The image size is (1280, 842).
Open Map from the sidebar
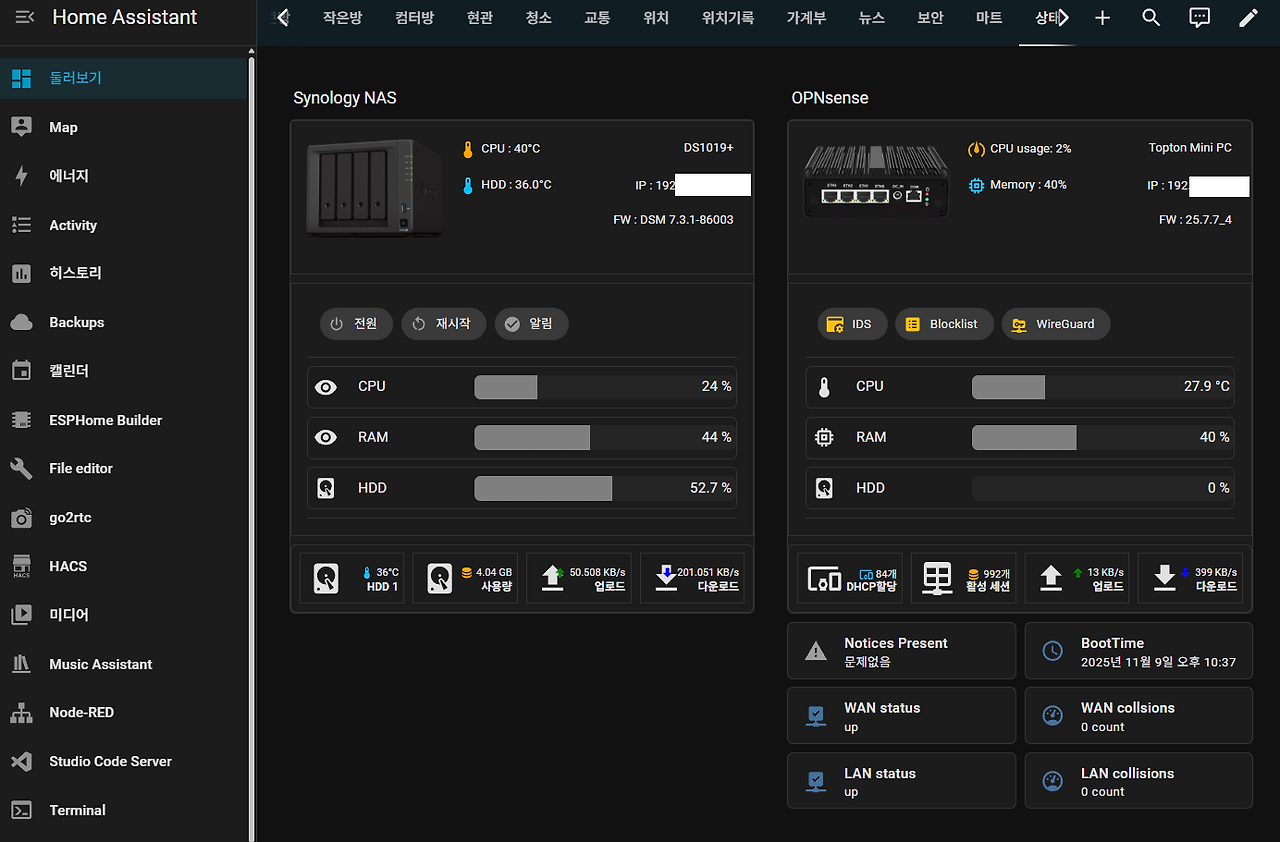(x=123, y=127)
